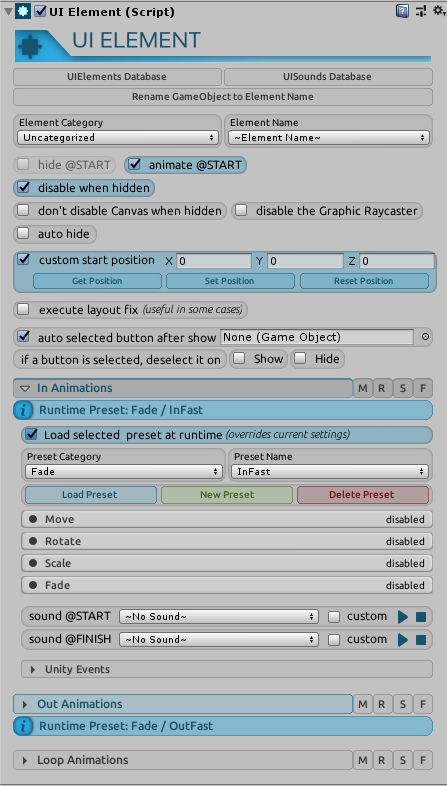
Task: Stop the sound @START preview
Action: click(421, 617)
